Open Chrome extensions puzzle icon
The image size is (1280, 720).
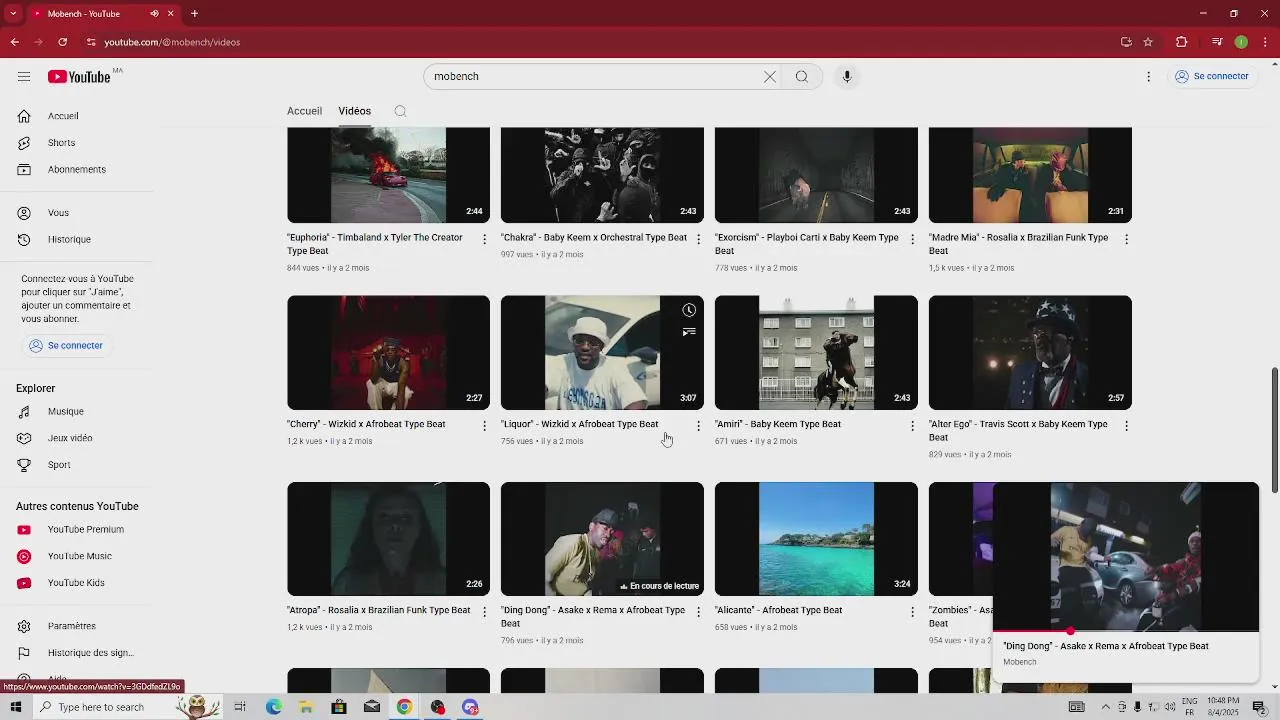click(x=1181, y=42)
